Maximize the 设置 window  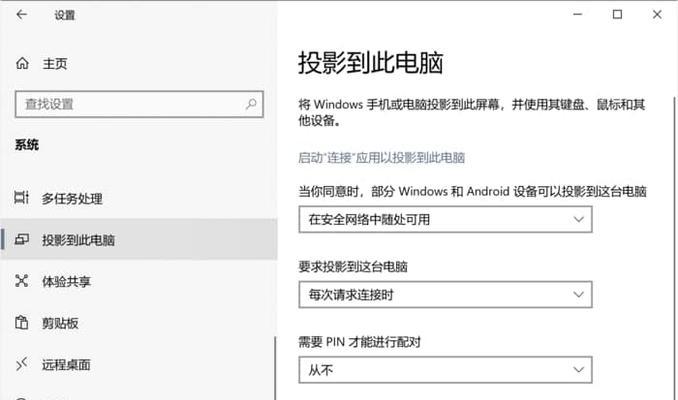point(617,15)
